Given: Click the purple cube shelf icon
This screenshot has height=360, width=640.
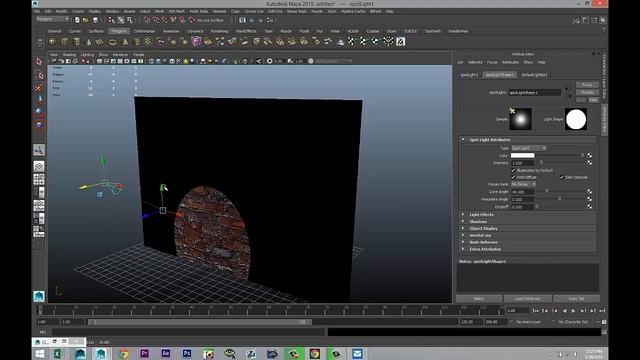Looking at the screenshot, I should point(196,41).
